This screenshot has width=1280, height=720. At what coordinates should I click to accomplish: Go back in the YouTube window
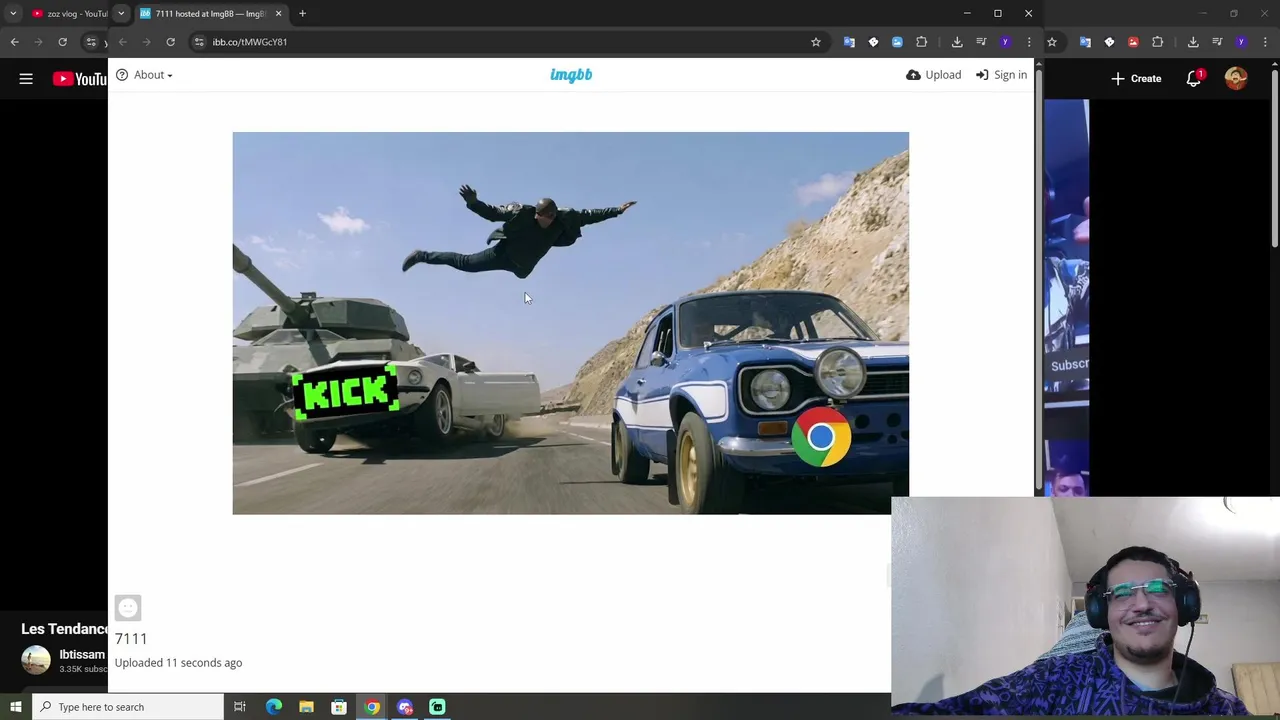tap(14, 42)
